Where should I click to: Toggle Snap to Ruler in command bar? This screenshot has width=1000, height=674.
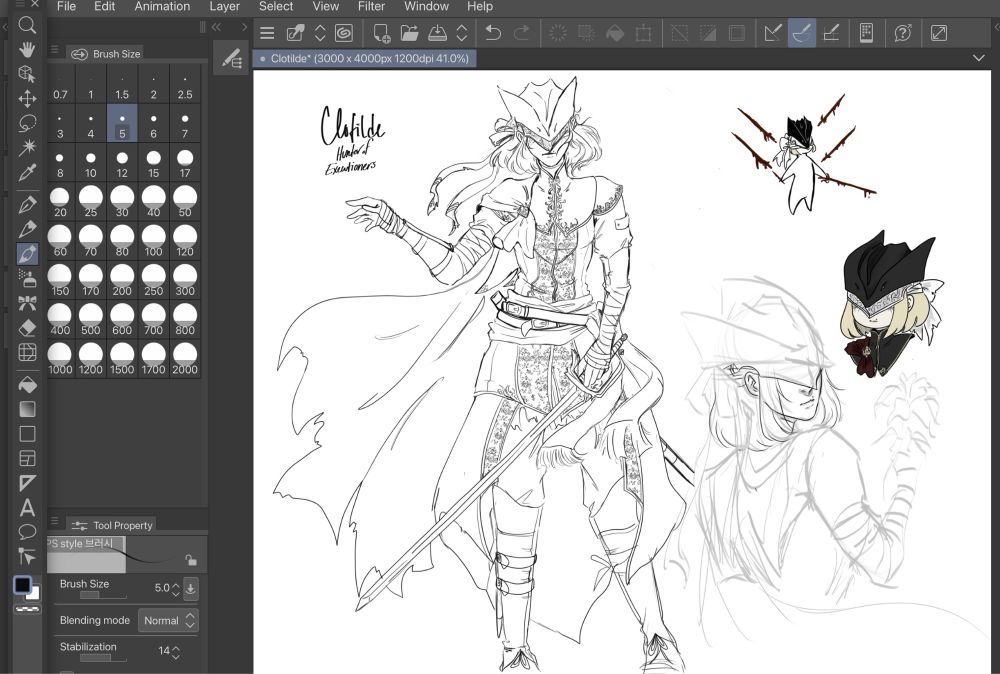pos(773,33)
